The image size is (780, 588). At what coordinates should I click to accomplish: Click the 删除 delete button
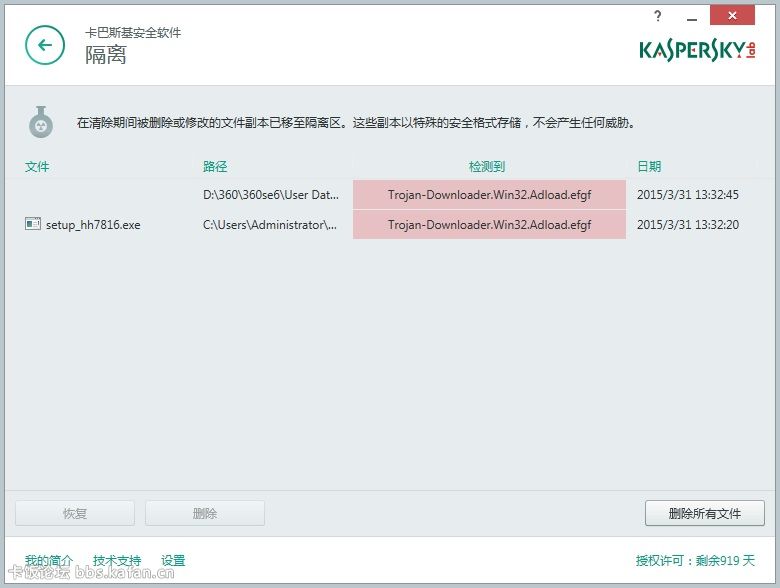pyautogui.click(x=205, y=513)
